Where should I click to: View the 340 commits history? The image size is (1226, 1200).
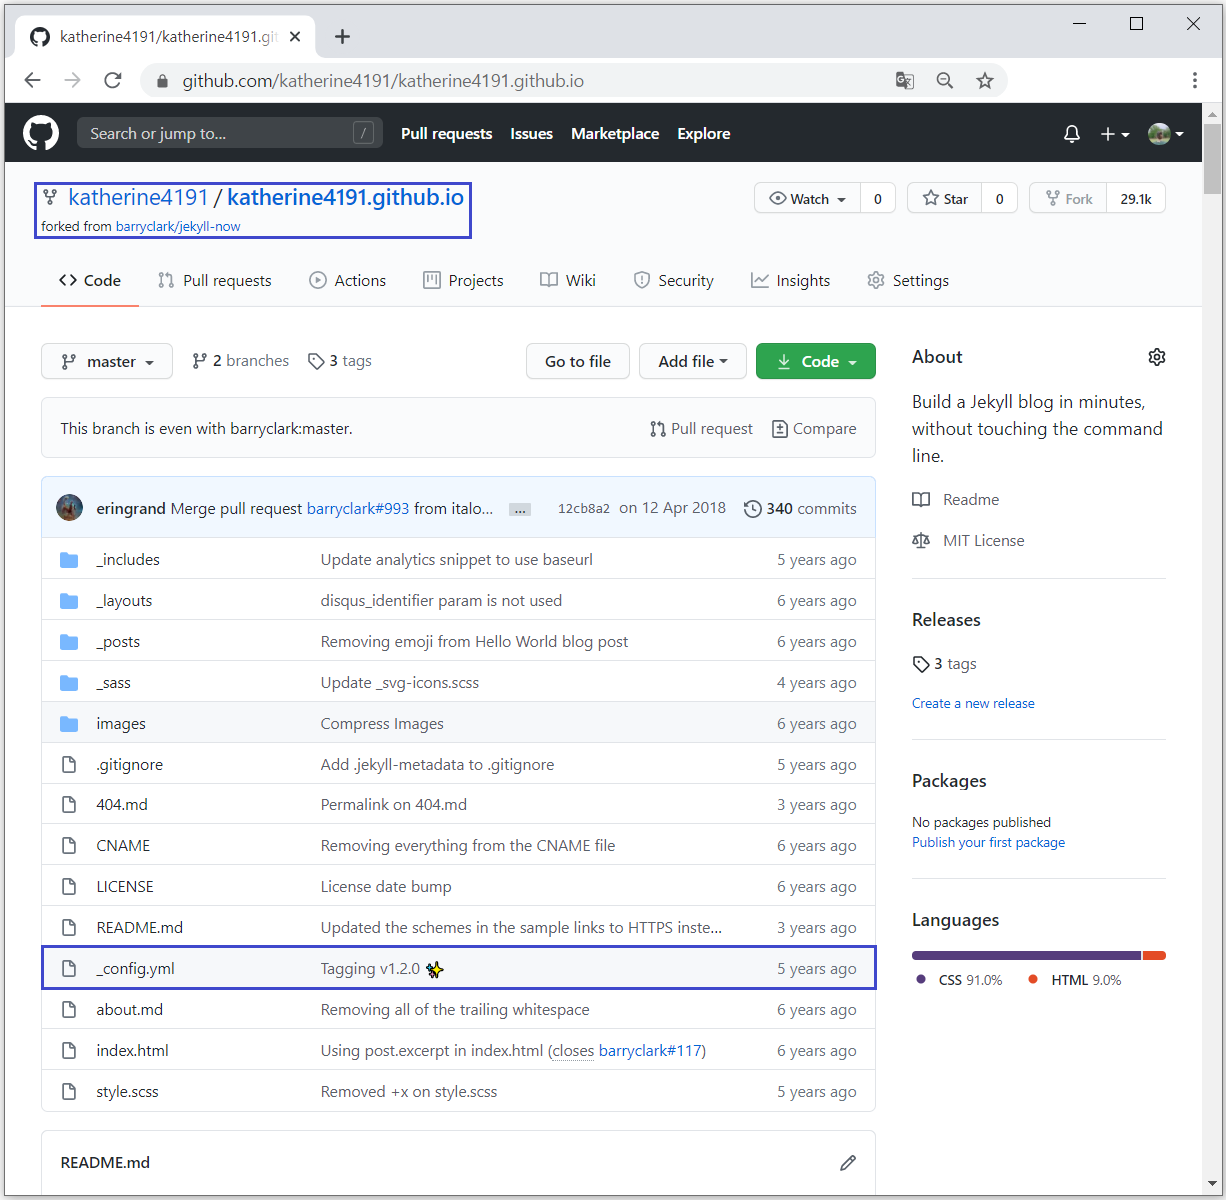tap(800, 508)
